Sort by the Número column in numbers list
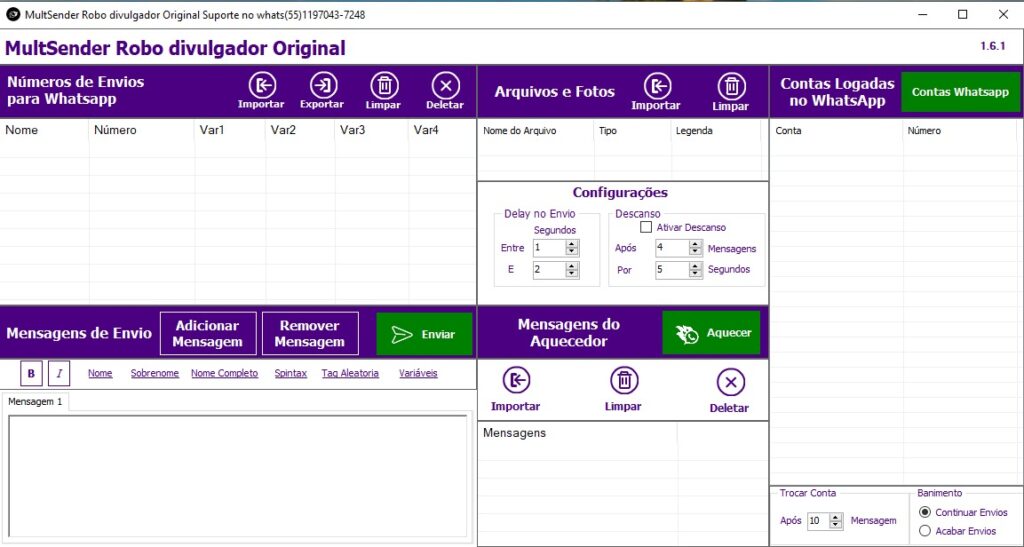This screenshot has height=547, width=1024. coord(142,130)
